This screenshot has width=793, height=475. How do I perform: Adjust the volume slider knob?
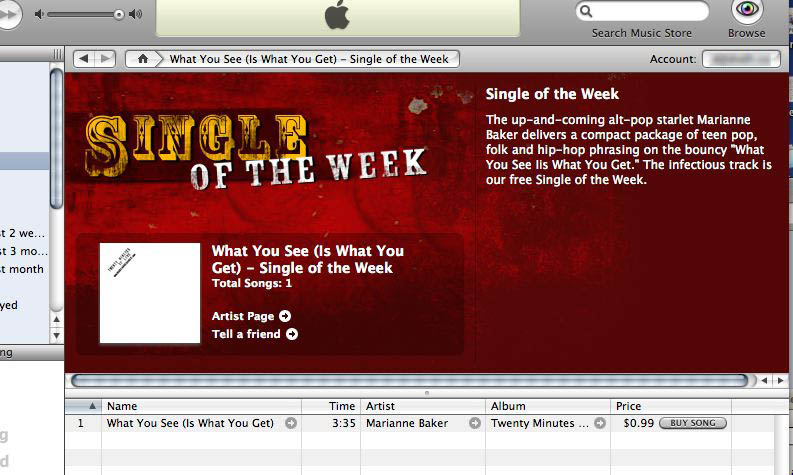pyautogui.click(x=119, y=14)
